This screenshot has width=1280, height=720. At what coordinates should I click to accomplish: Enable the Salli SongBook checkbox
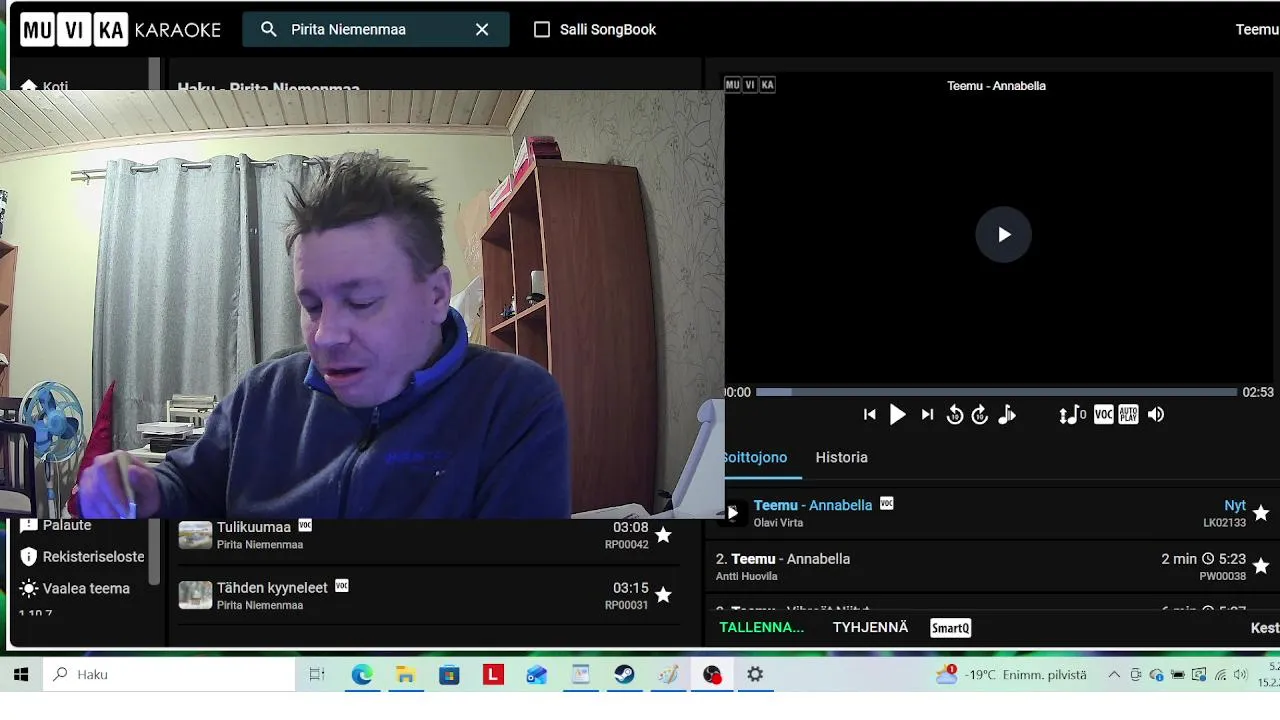(542, 29)
